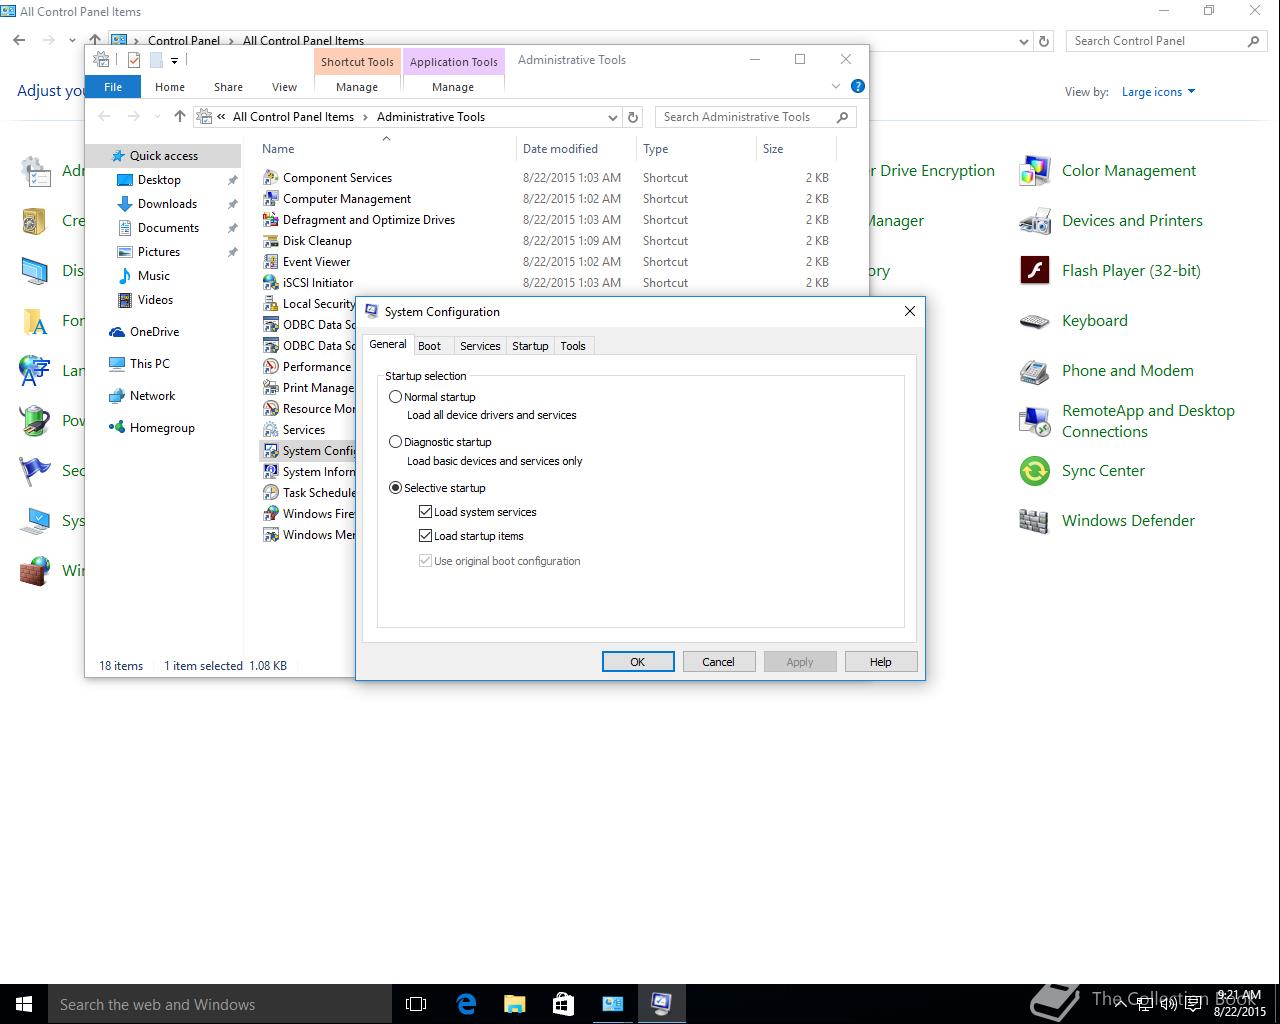Open the Phone and Modem icon
Viewport: 1280px width, 1024px height.
tap(1034, 371)
